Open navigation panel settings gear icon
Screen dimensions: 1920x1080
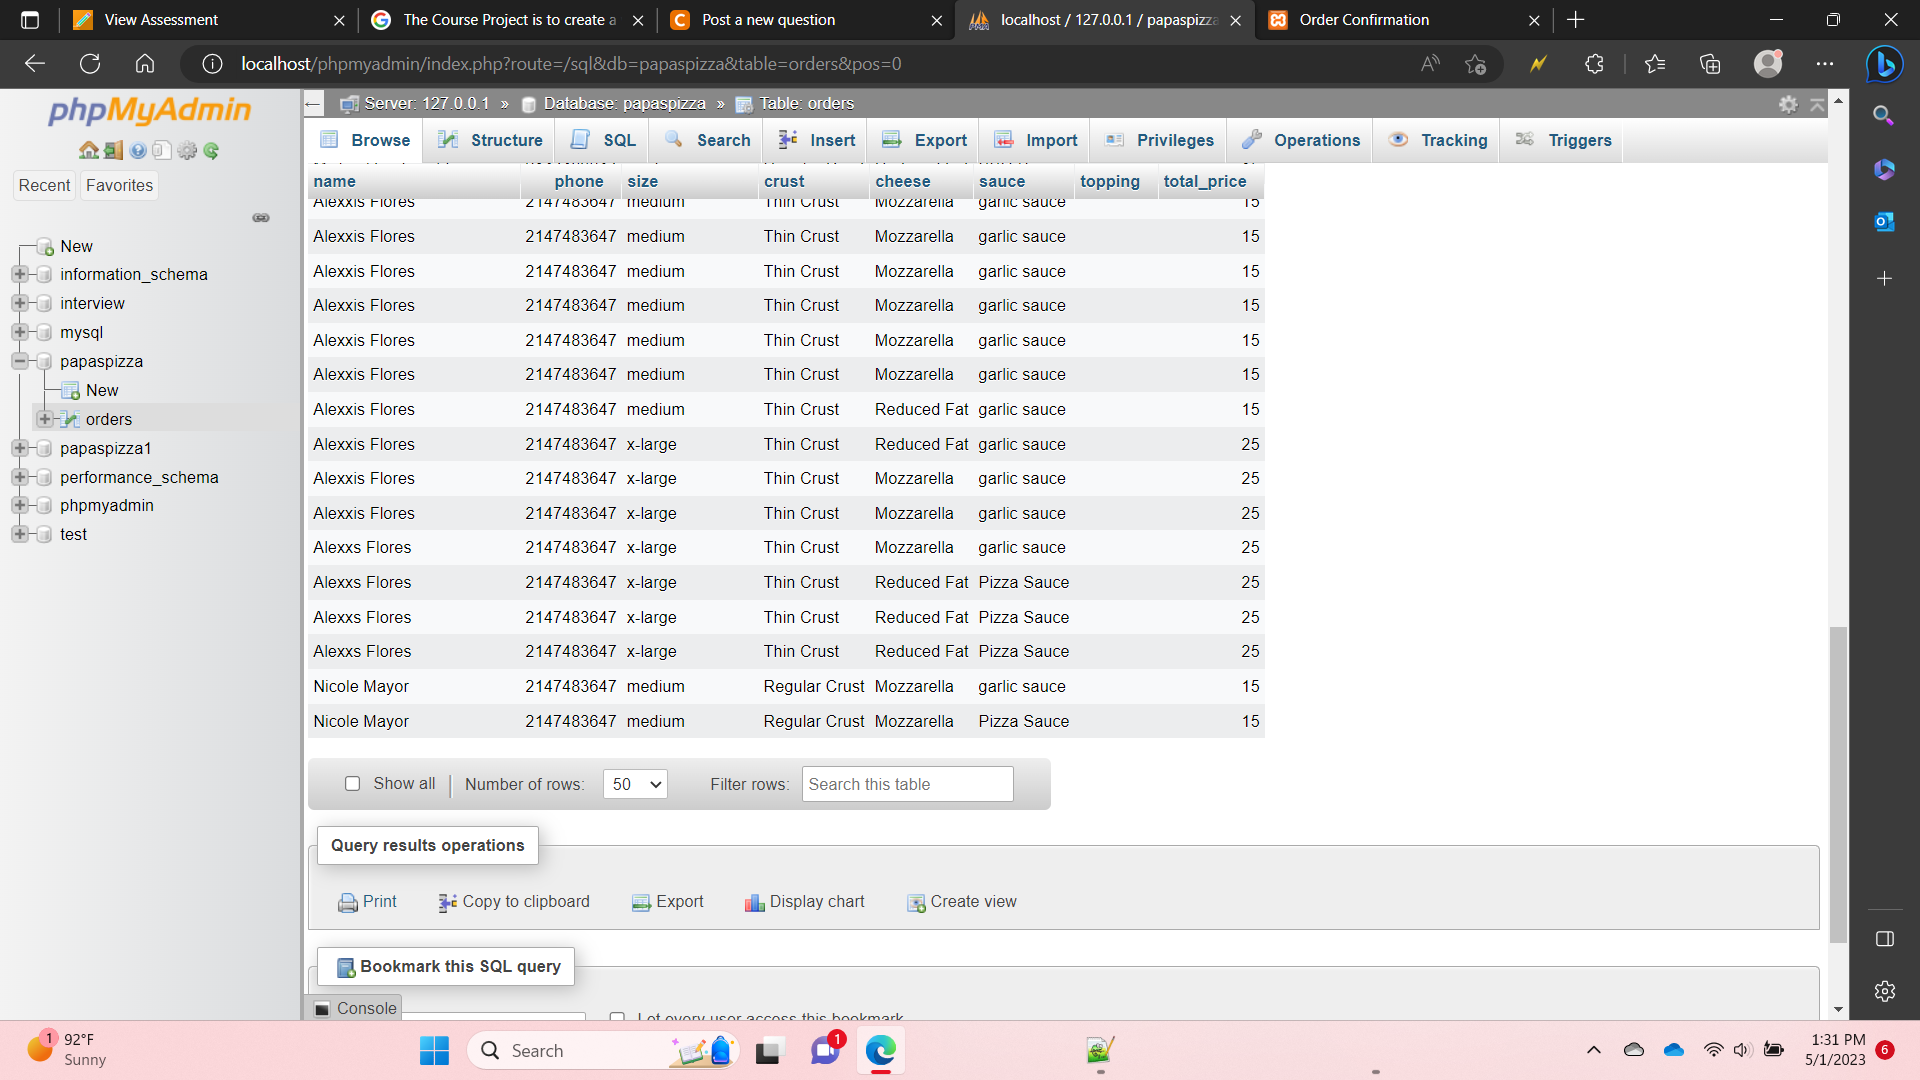(x=187, y=151)
